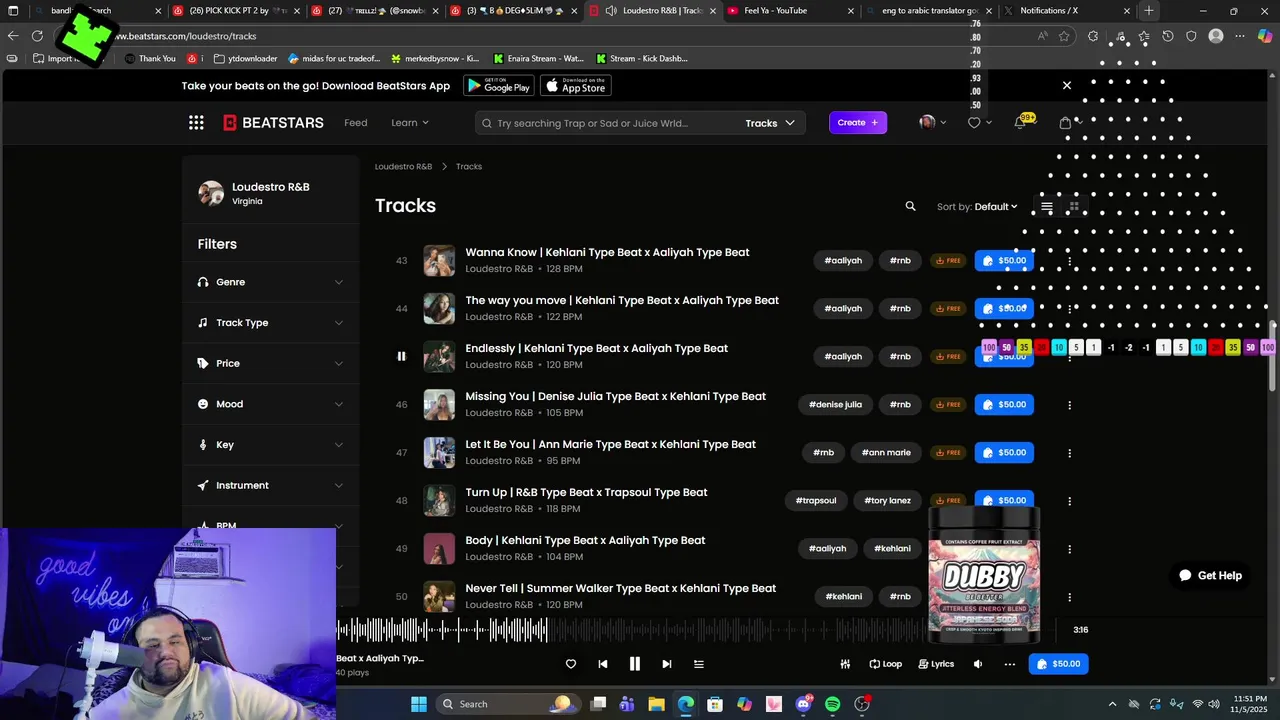The image size is (1280, 720).
Task: Click the page vertical scrollbar
Action: (1273, 356)
